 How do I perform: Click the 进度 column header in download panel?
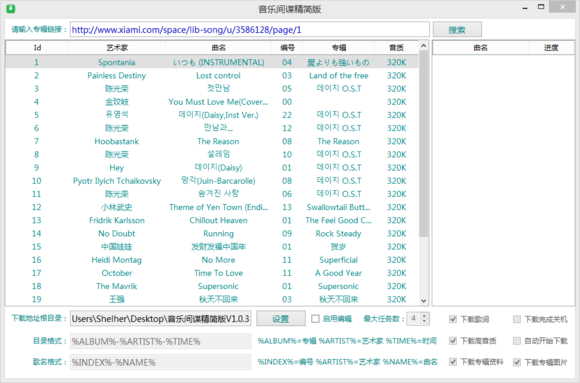(551, 48)
